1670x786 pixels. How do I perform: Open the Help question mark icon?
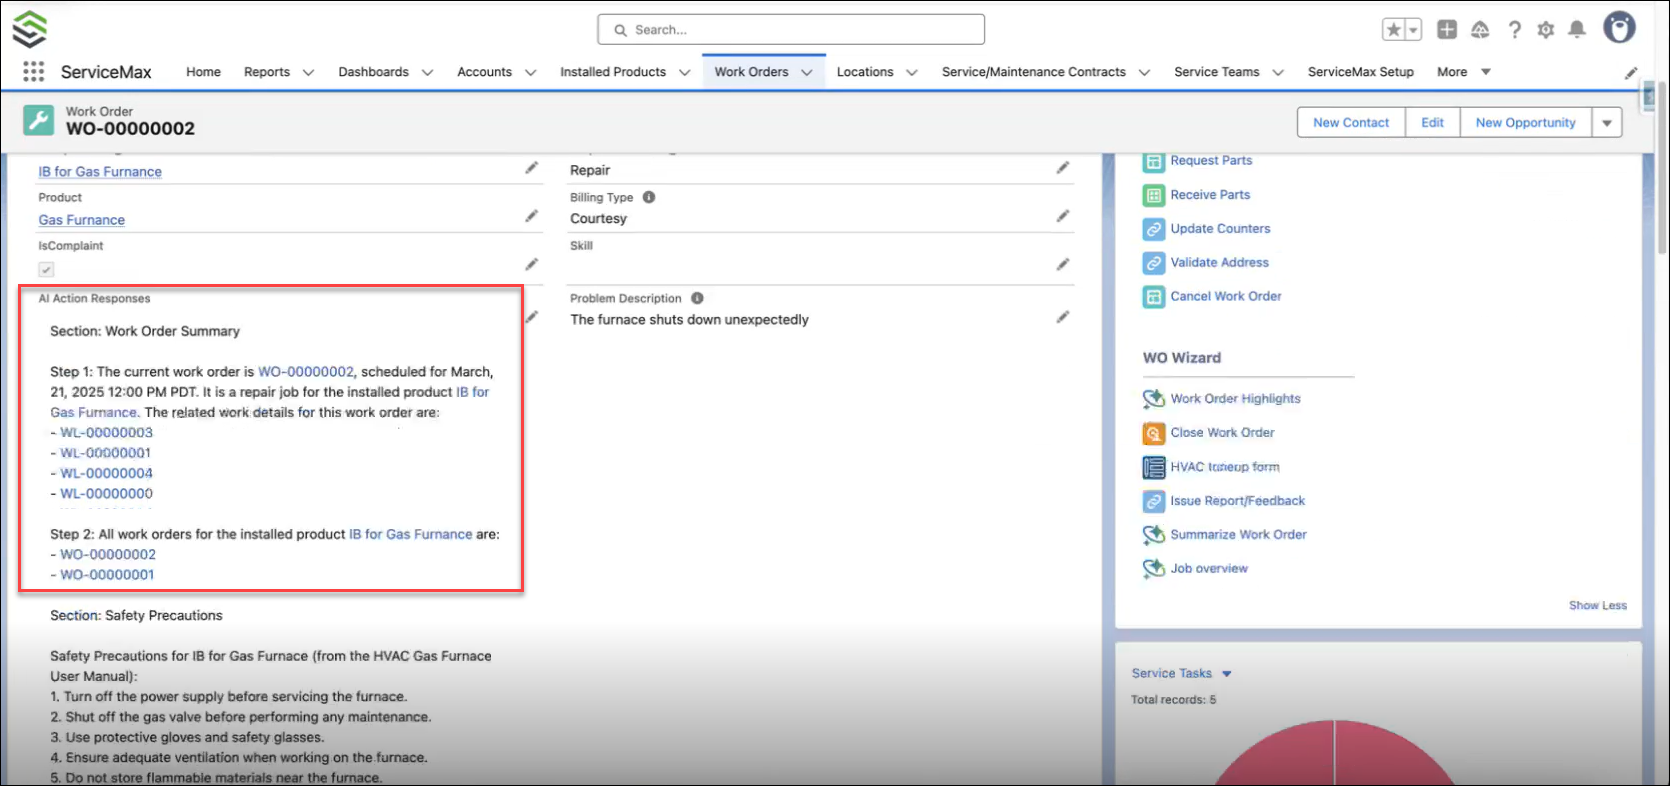coord(1514,30)
